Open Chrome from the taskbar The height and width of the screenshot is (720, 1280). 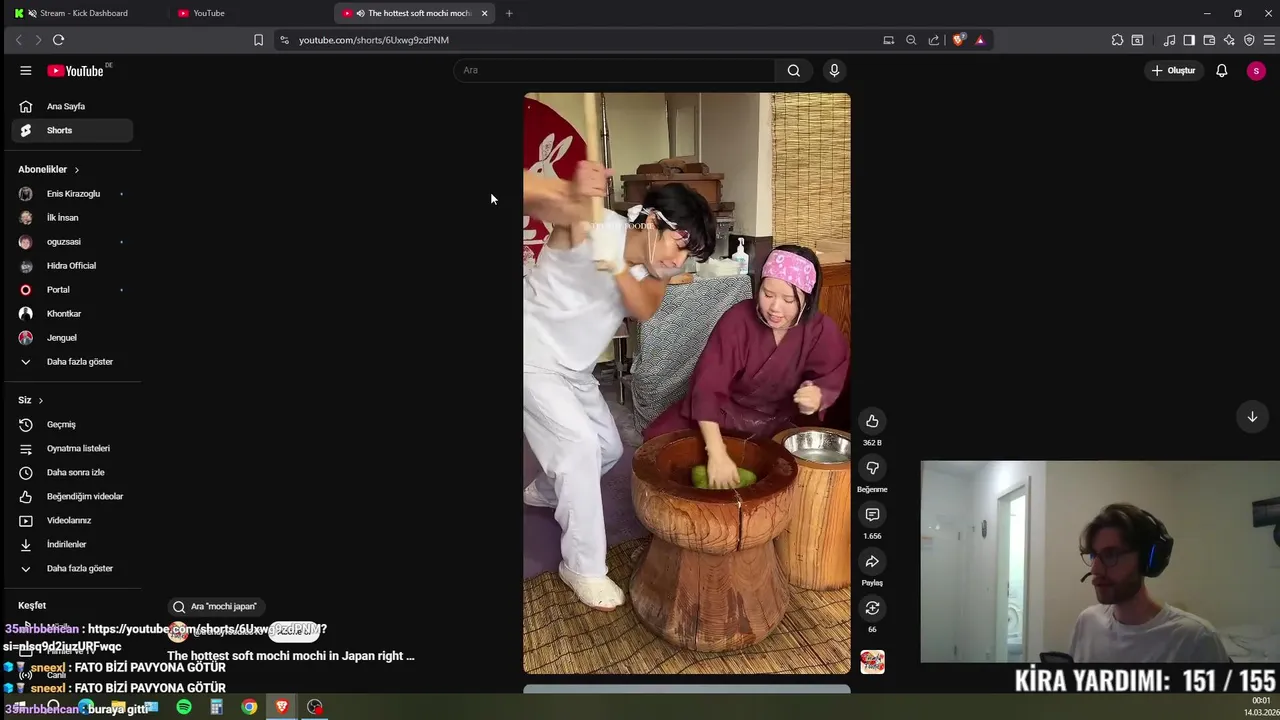point(249,707)
